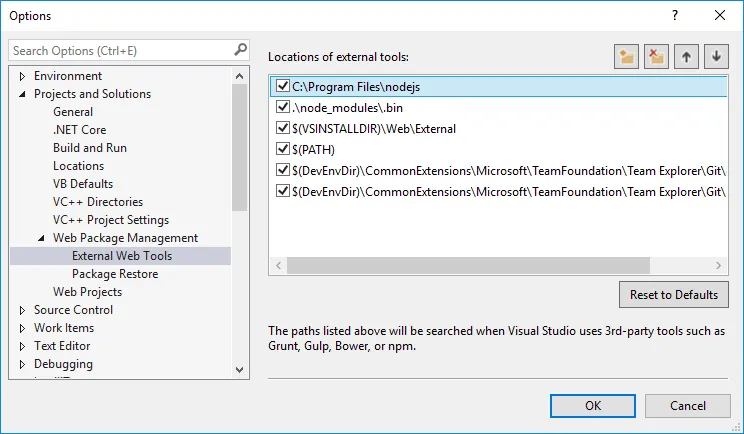Click the move down arrow icon
The height and width of the screenshot is (434, 744).
(x=716, y=57)
